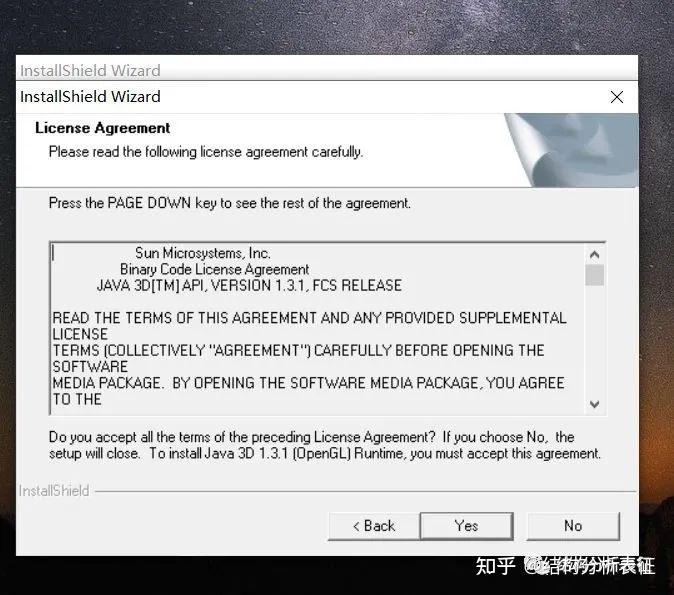
Task: Go to previous step with Back button
Action: (x=374, y=526)
